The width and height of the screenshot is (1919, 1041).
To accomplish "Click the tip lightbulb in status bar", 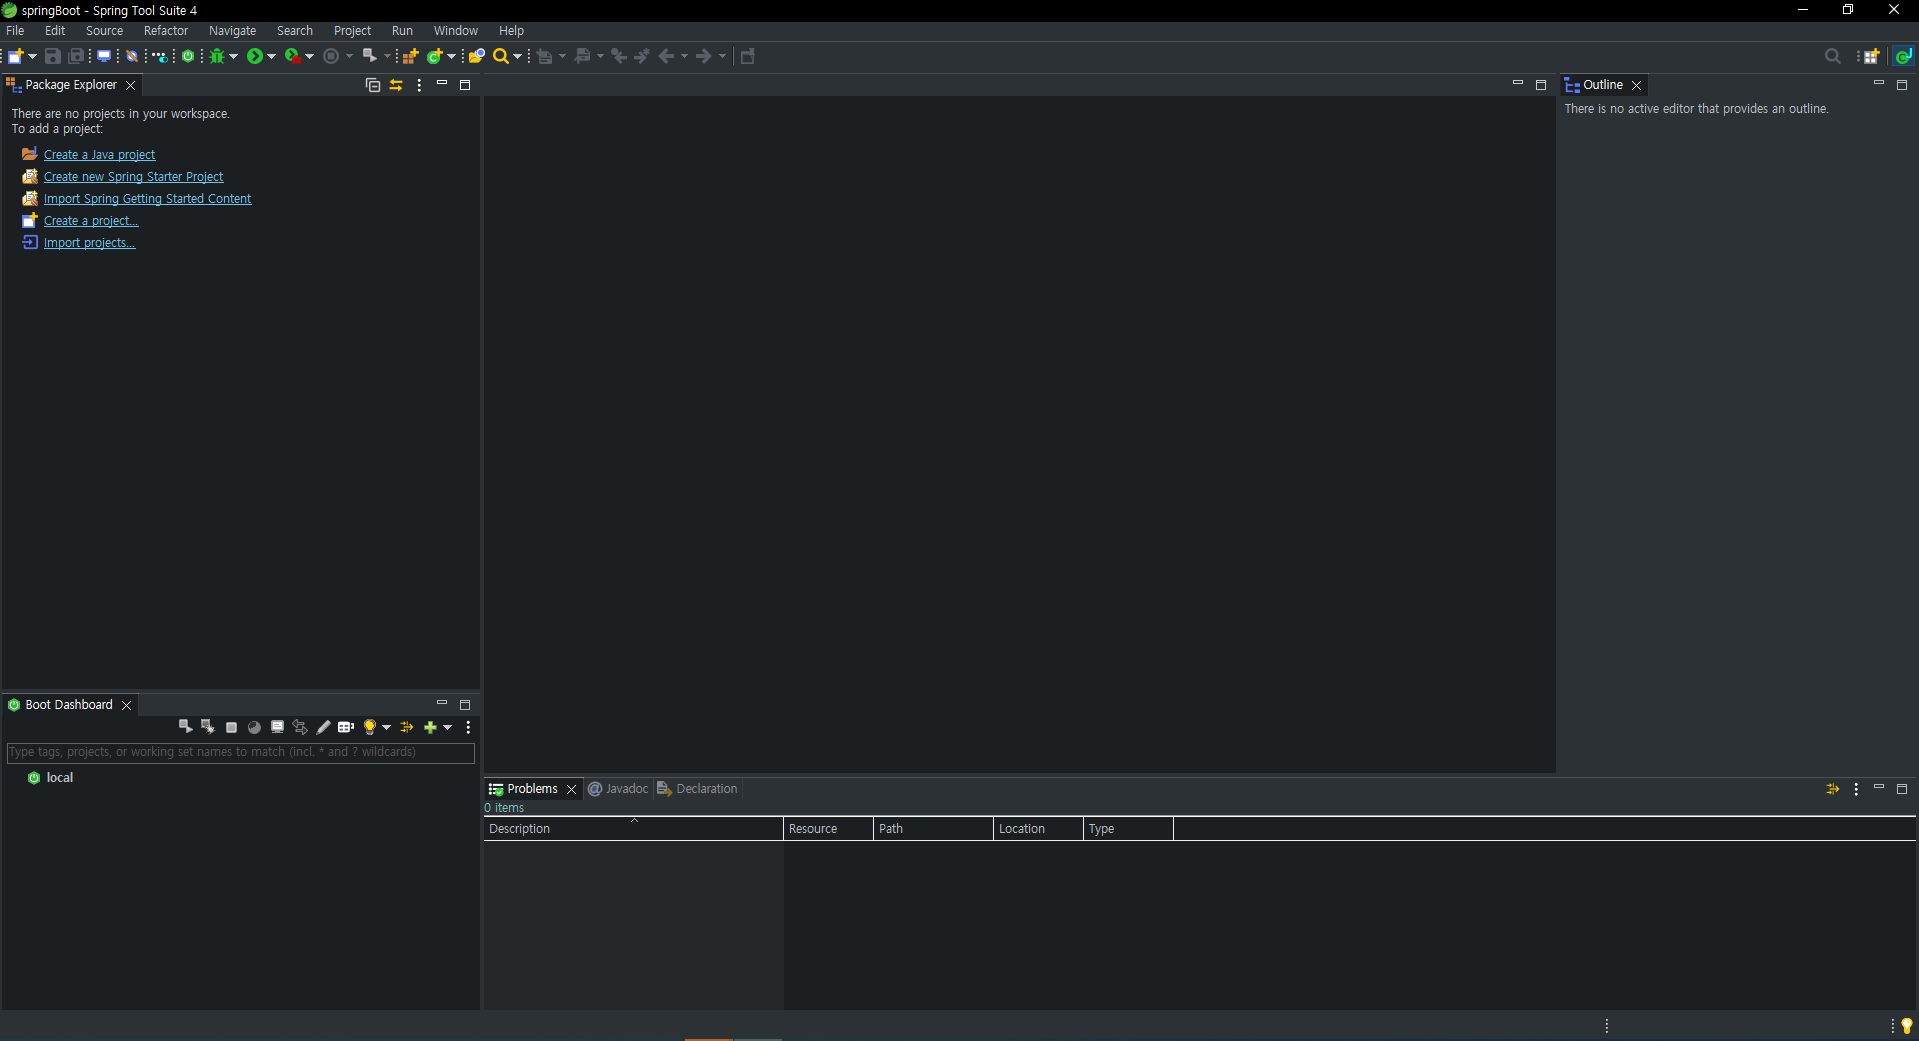I will click(x=1906, y=1026).
